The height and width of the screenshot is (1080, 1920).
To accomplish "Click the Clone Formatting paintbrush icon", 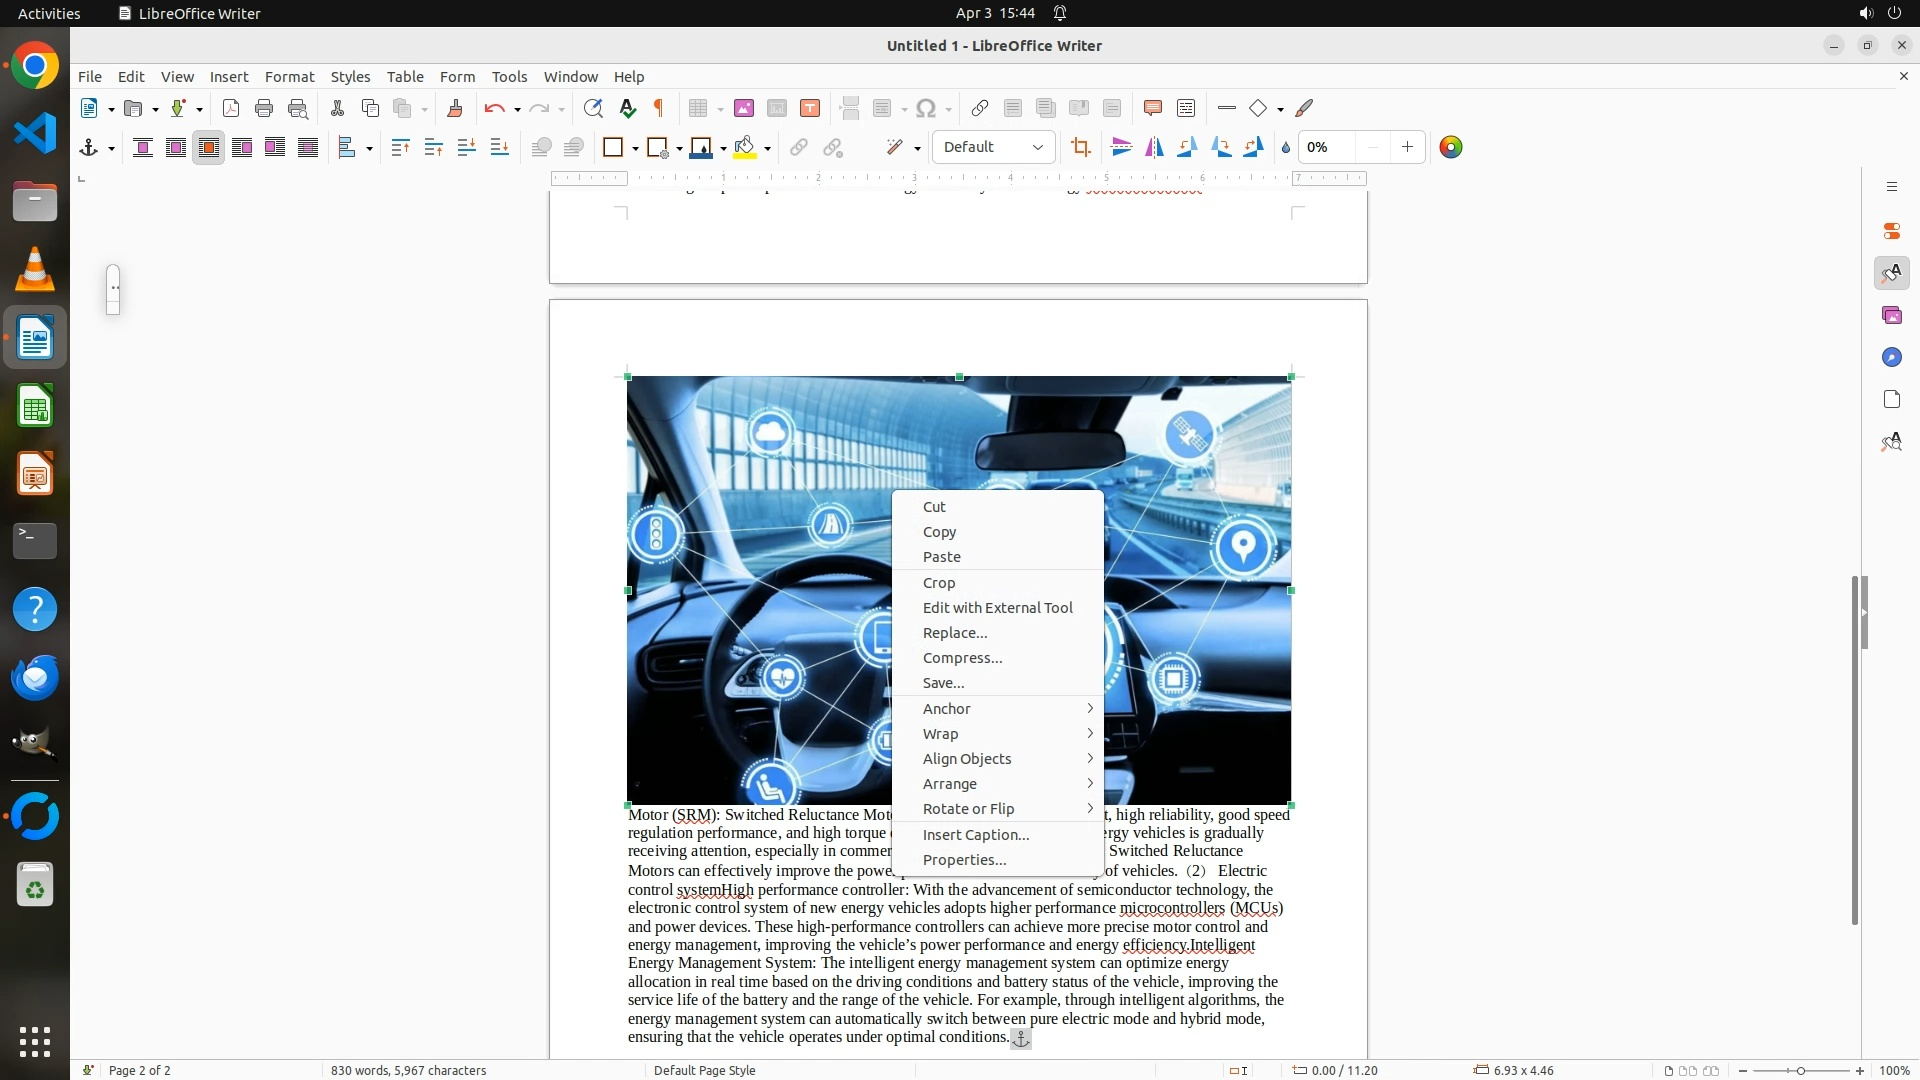I will [x=455, y=109].
